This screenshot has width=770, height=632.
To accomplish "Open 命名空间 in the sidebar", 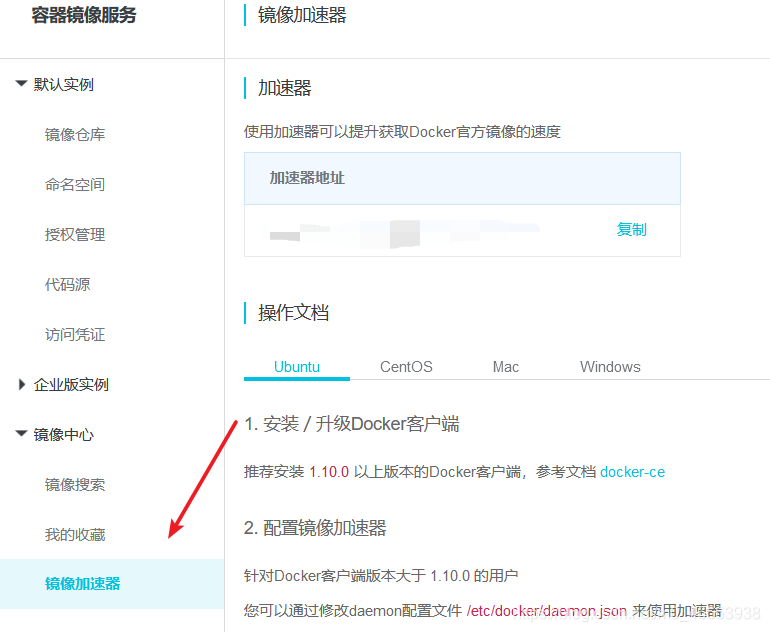I will (75, 185).
